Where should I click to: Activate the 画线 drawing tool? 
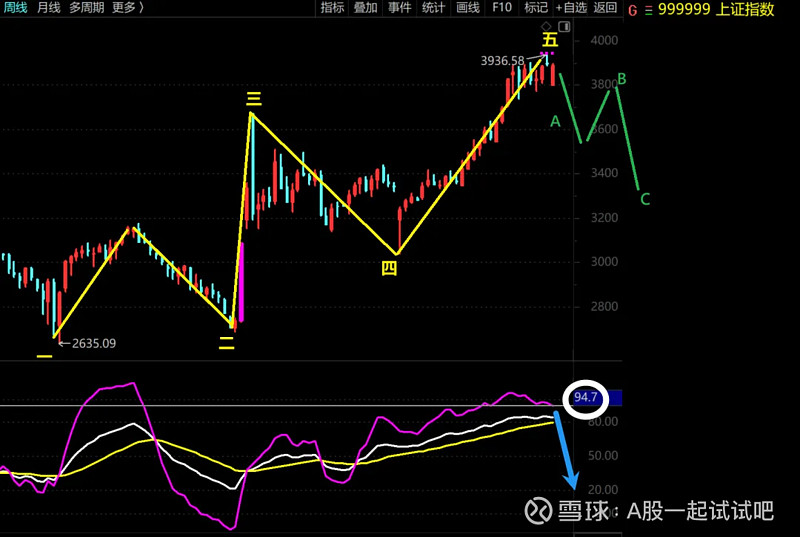point(467,8)
